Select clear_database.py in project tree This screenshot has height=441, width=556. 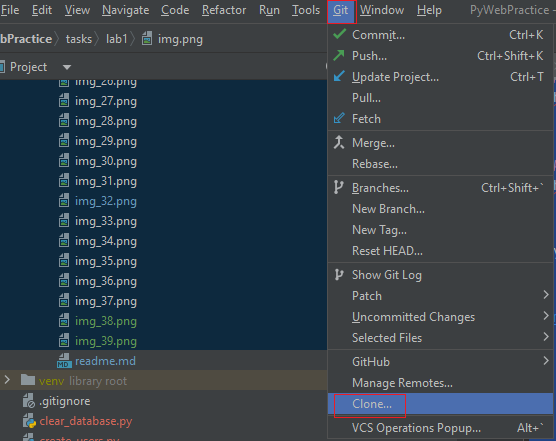click(86, 421)
